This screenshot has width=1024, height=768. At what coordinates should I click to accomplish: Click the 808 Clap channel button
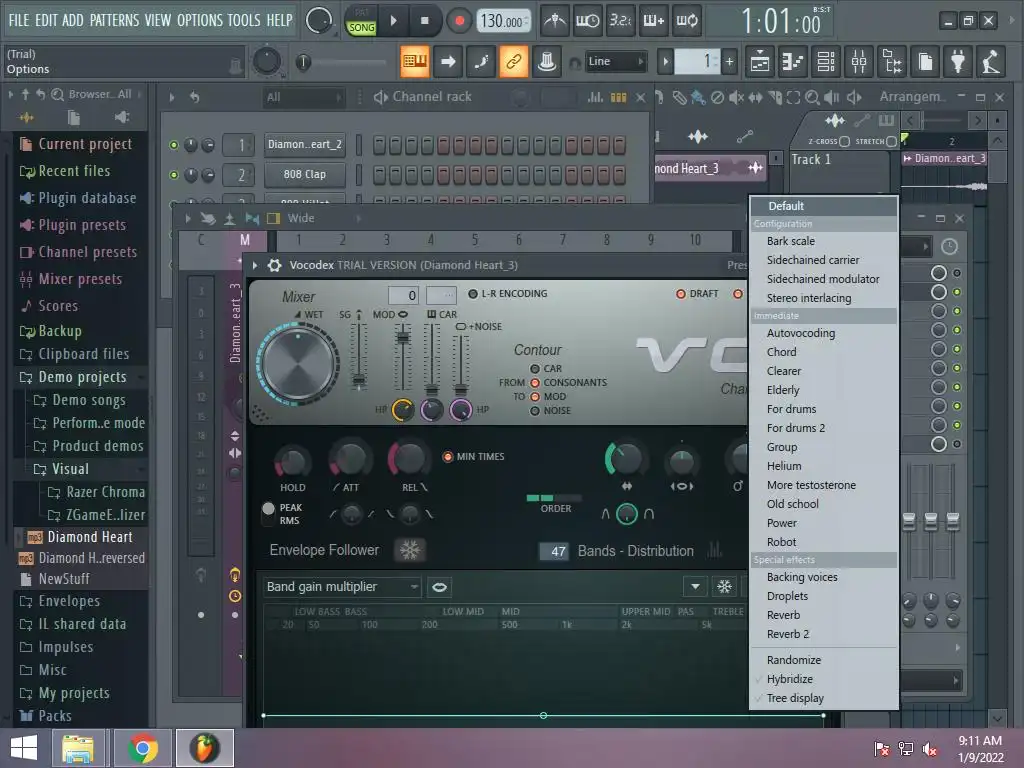click(x=304, y=174)
